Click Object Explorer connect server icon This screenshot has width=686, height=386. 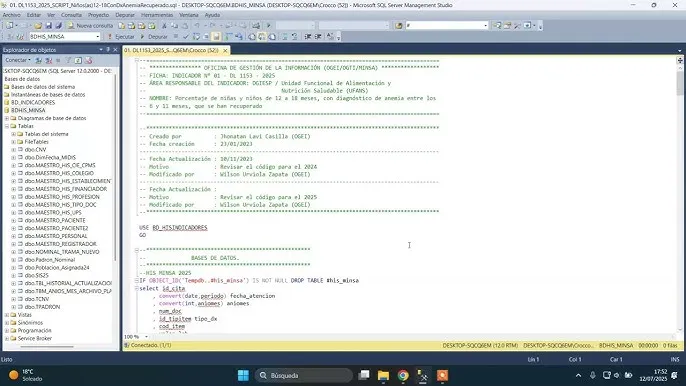click(x=38, y=60)
